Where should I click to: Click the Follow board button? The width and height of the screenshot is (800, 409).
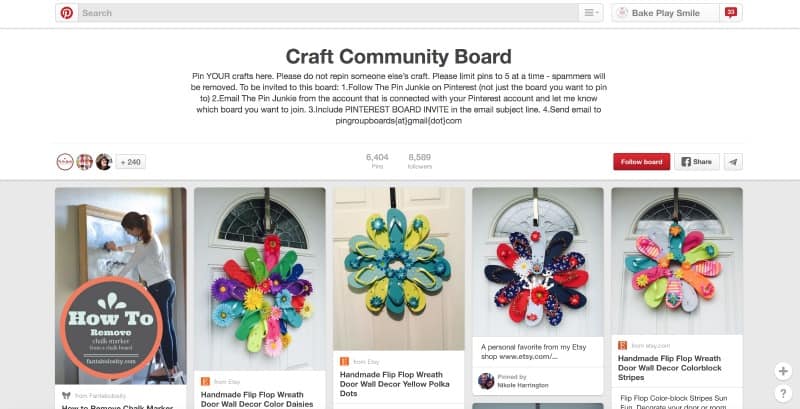point(641,162)
